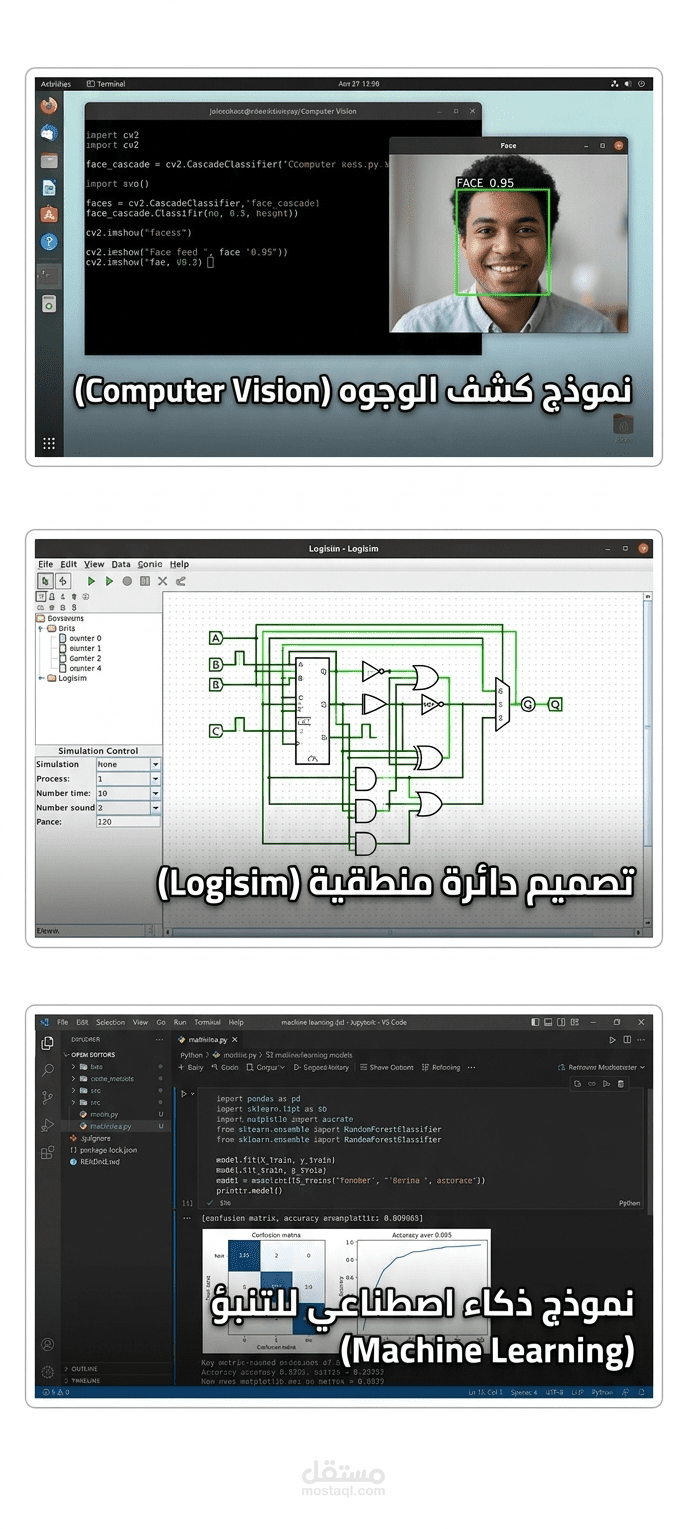Open Run and Debug in the VS Code activity bar
The width and height of the screenshot is (688, 1529).
[x=47, y=1125]
